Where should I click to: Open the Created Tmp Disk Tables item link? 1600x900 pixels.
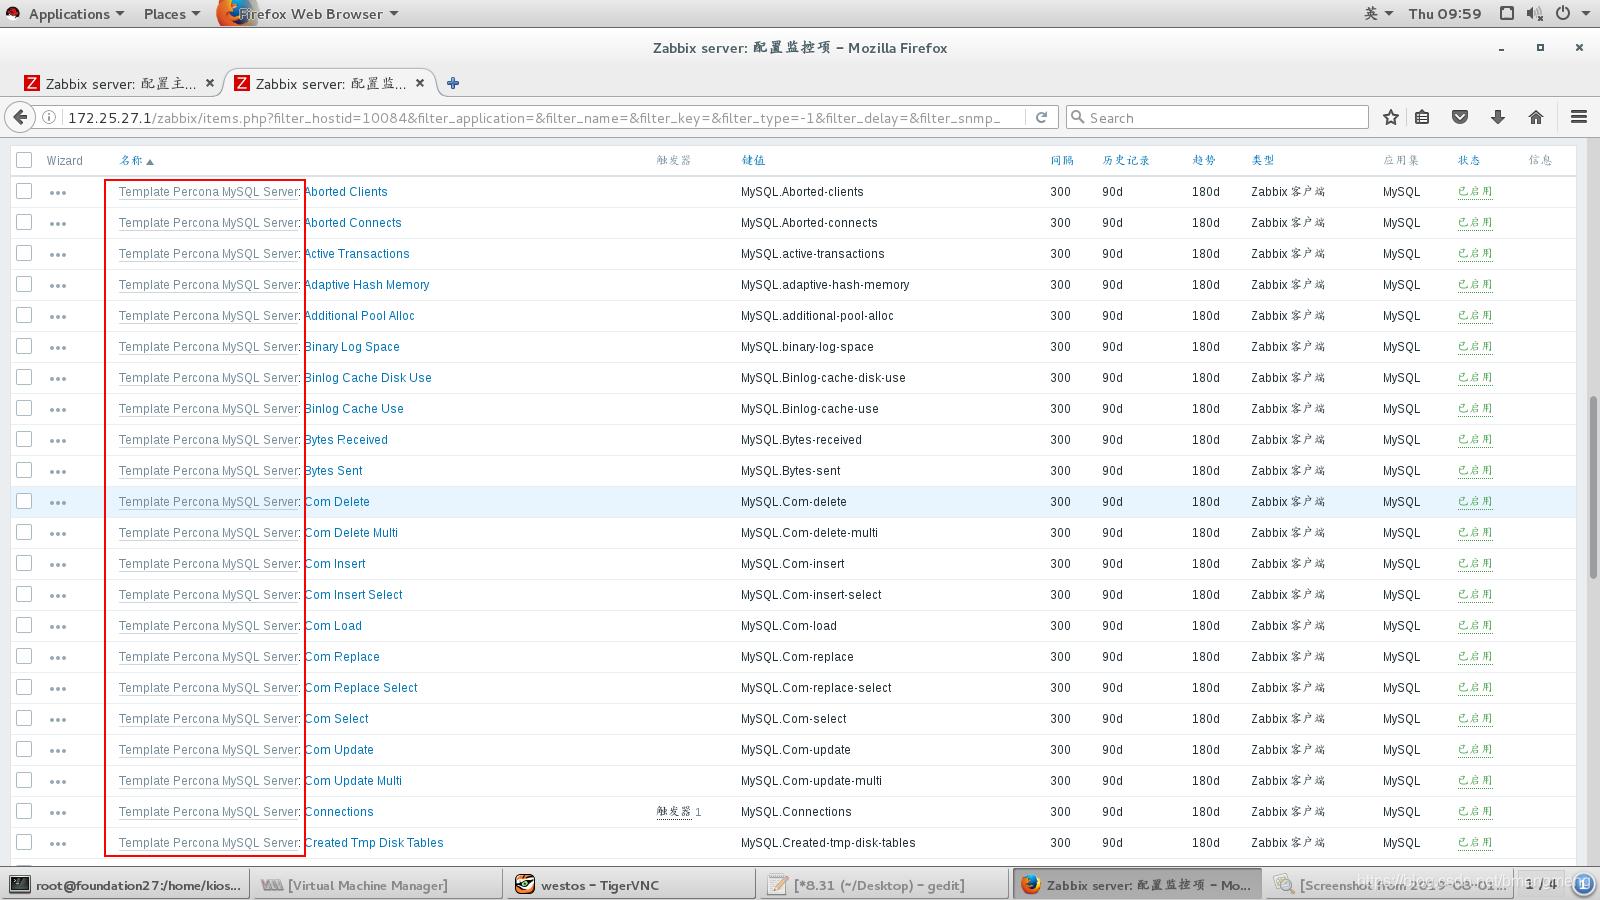click(x=374, y=843)
